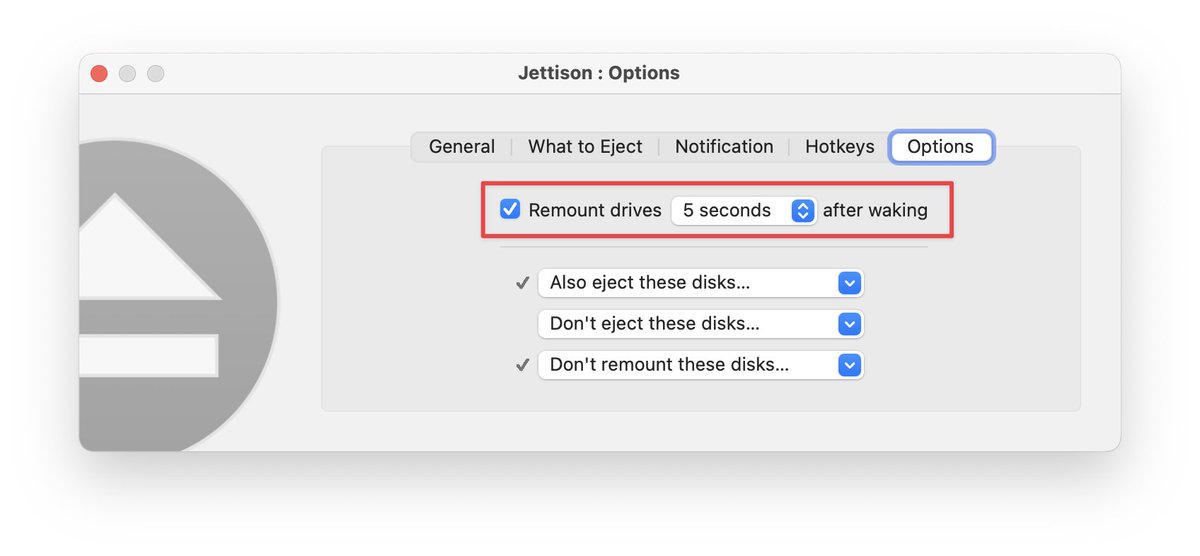The height and width of the screenshot is (556, 1200).
Task: Uncheck the Remount drives checkbox
Action: 510,210
